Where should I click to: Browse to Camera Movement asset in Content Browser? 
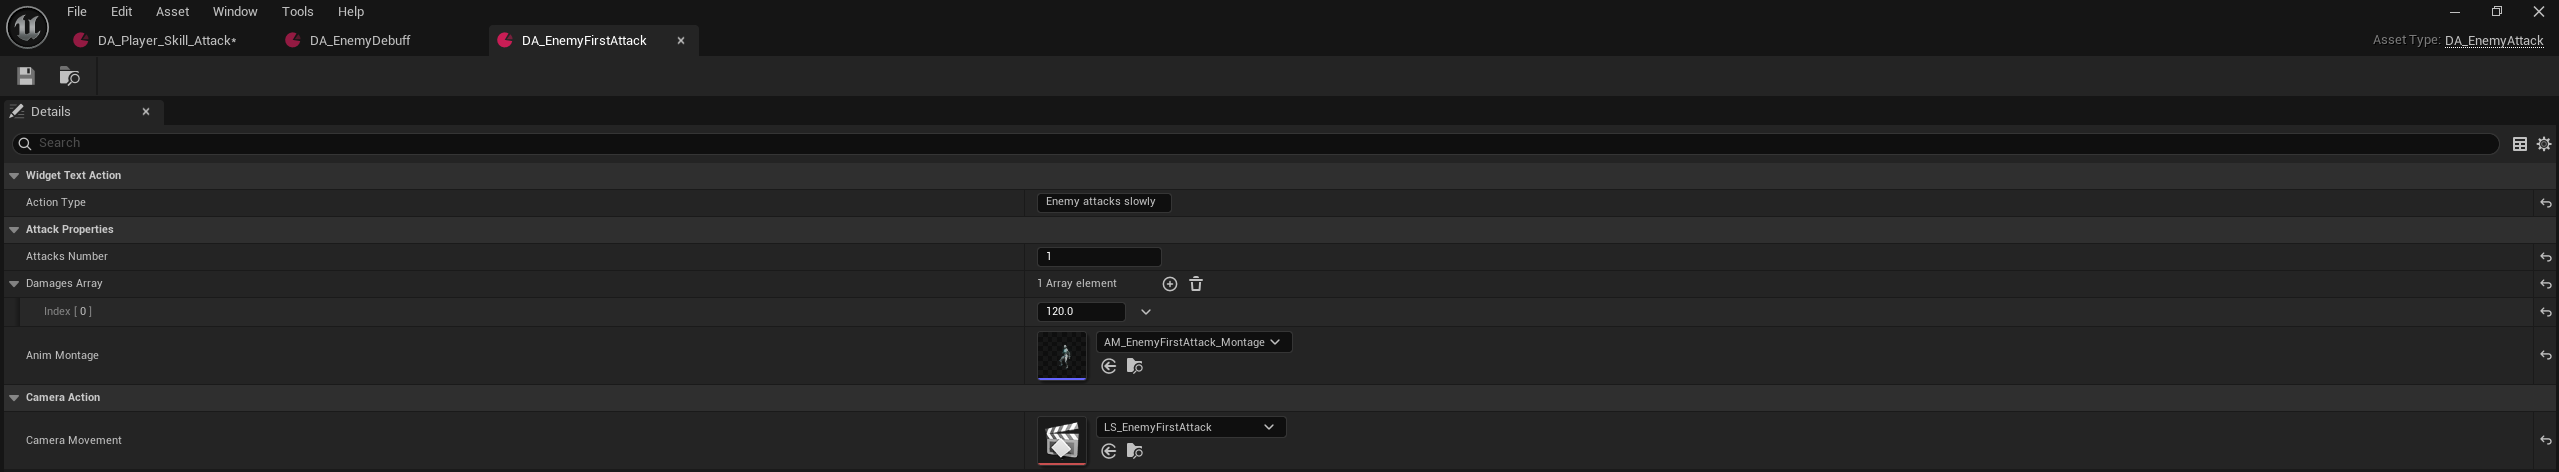click(1134, 452)
